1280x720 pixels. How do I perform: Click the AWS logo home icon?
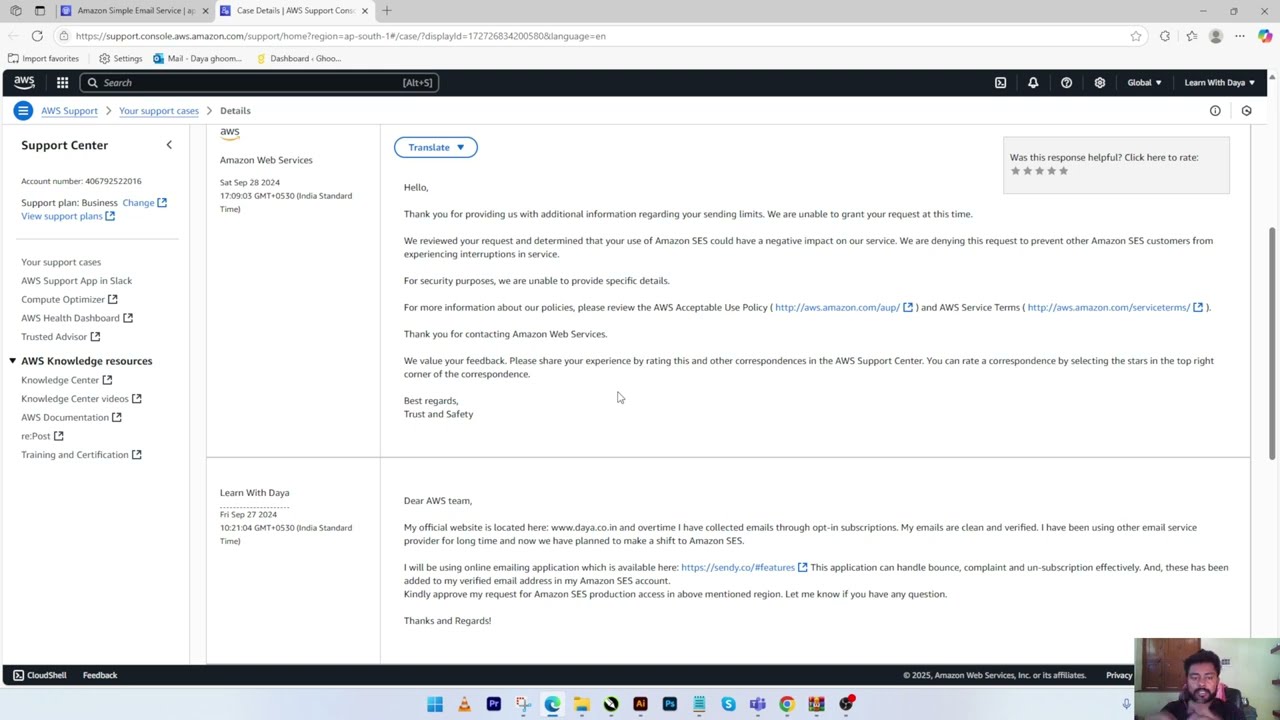tap(24, 83)
